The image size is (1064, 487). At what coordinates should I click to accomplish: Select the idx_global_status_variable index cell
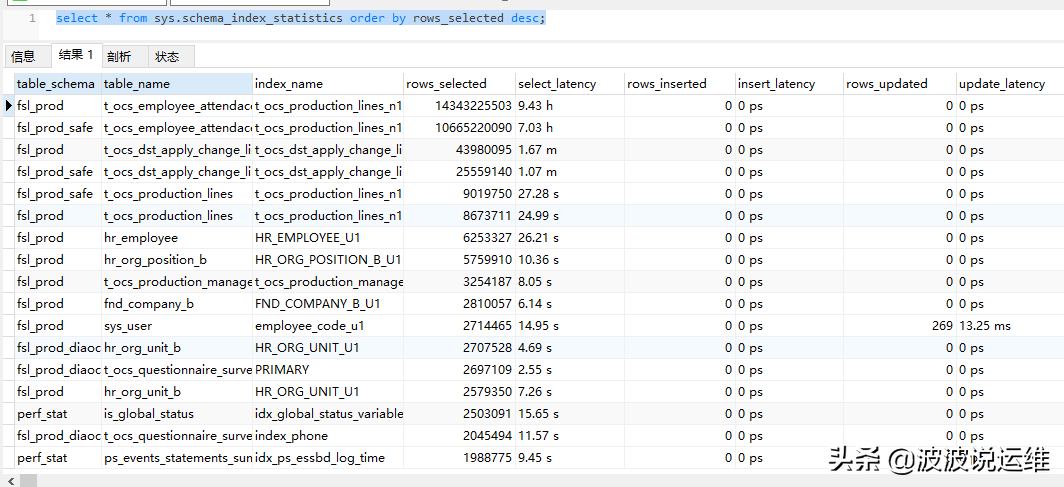(328, 414)
